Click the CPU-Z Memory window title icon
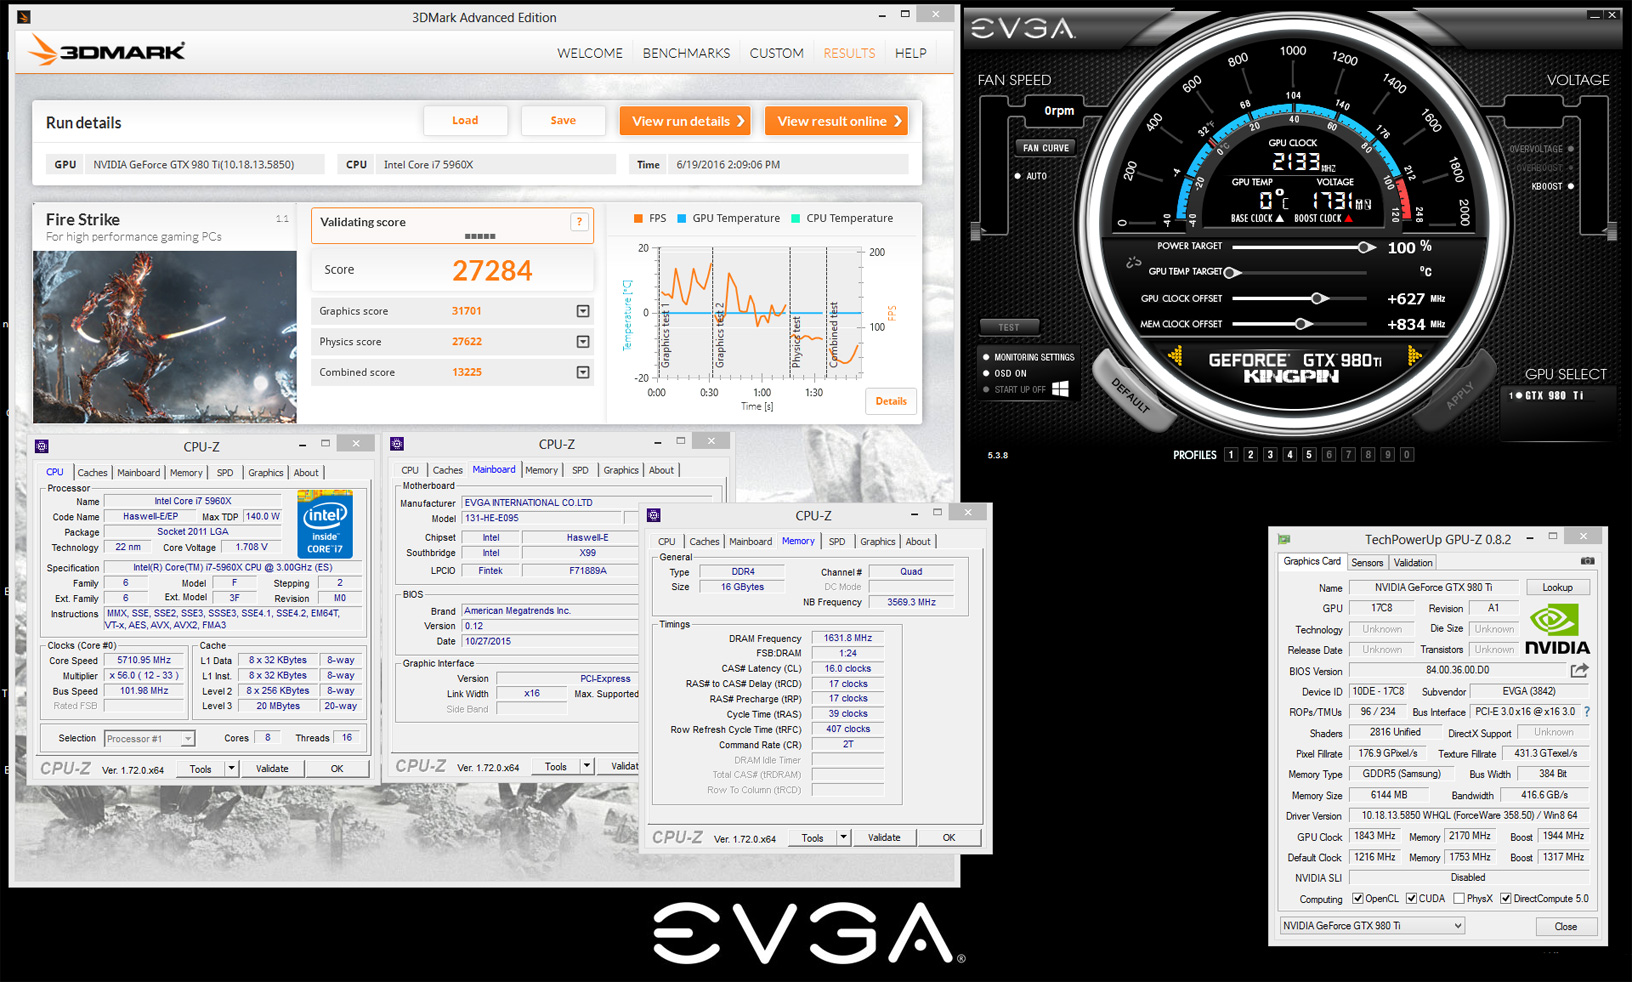 point(654,515)
